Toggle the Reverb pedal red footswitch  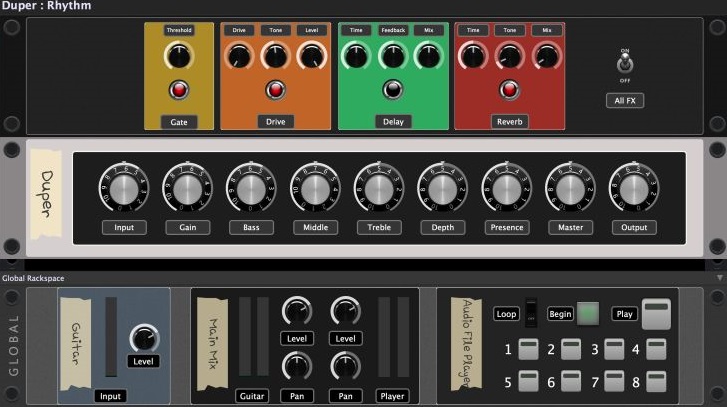pos(509,90)
